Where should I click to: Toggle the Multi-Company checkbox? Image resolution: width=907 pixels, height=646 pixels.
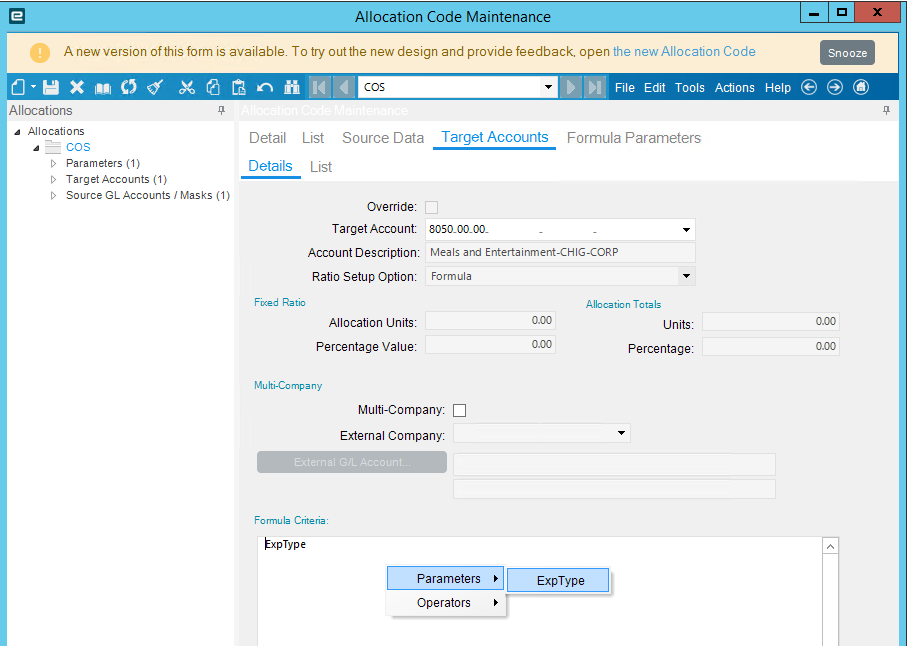(x=459, y=410)
